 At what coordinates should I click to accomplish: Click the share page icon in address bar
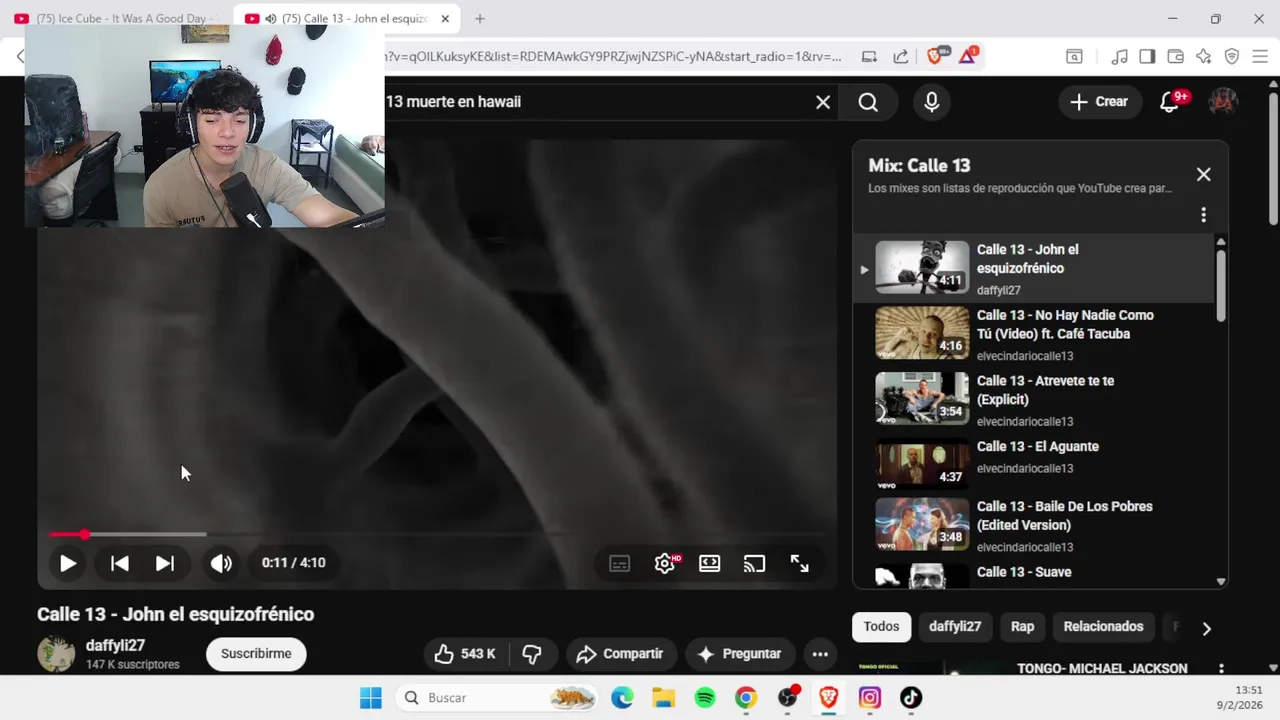click(x=901, y=57)
